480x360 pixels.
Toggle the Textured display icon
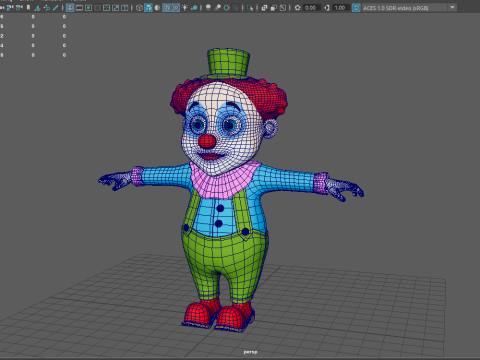(x=175, y=8)
